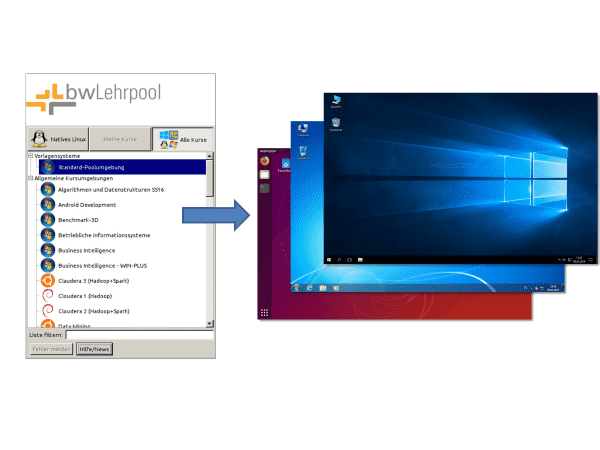Screen dimensions: 600x450
Task: Click the Ubuntu icon beside Cloudera 3 (Hadoop+Spark)
Action: (x=47, y=280)
